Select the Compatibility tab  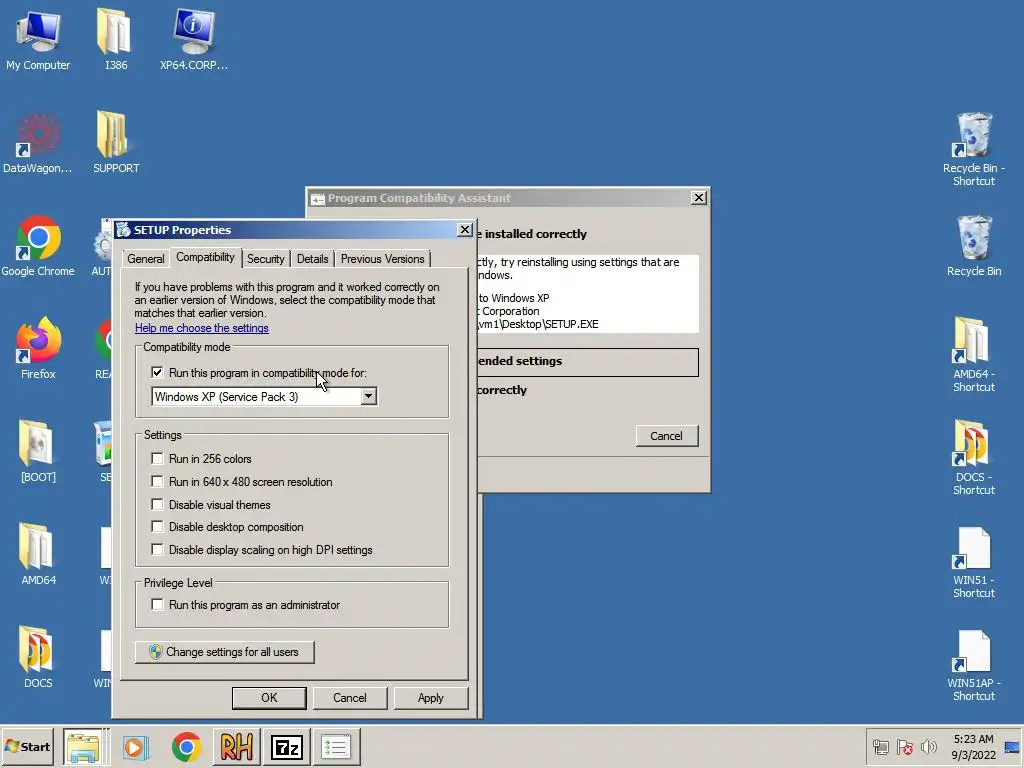[205, 257]
